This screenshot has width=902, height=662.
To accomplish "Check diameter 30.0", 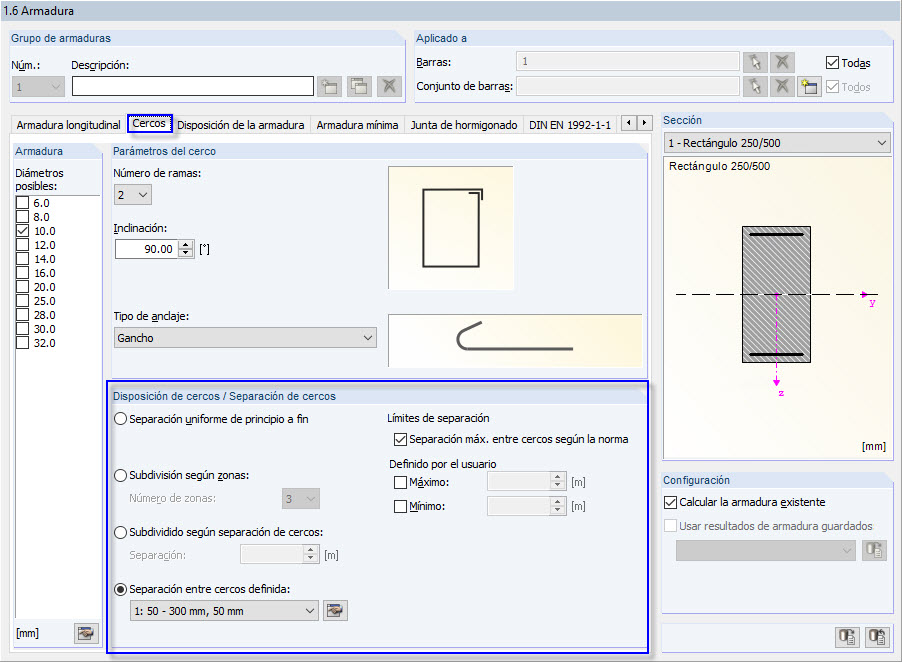I will pos(22,328).
